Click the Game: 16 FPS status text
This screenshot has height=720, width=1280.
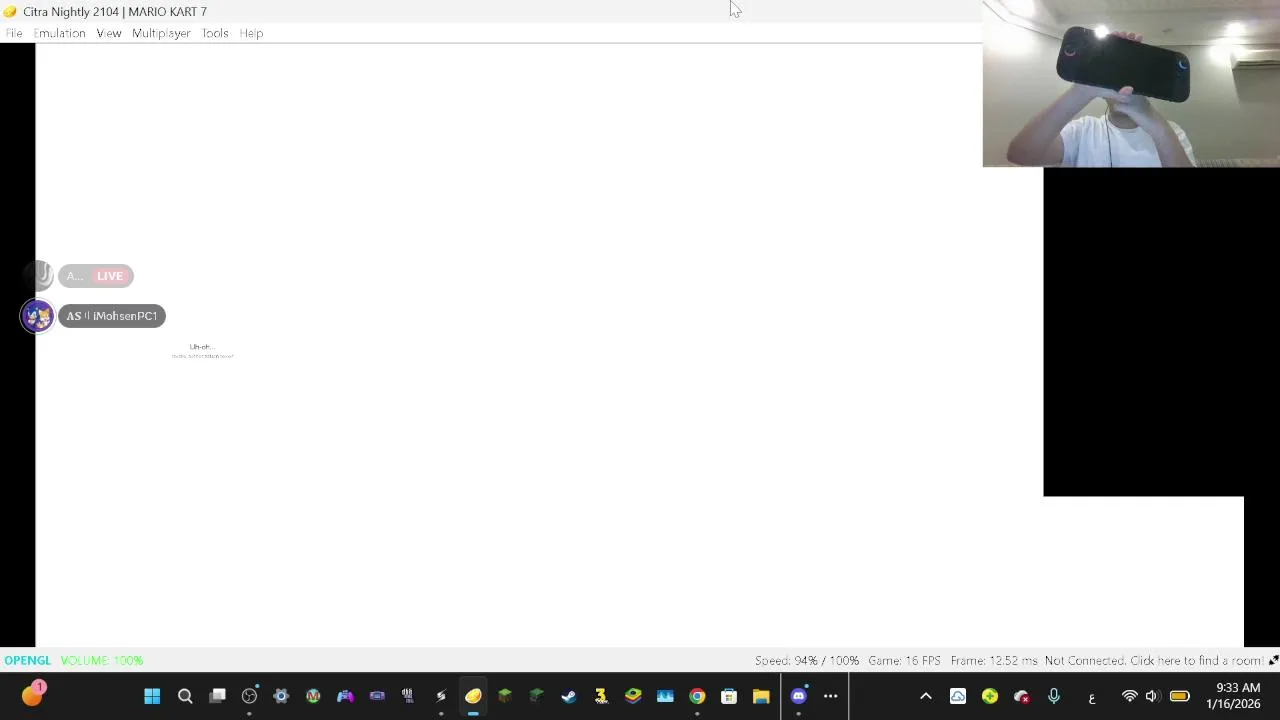904,660
